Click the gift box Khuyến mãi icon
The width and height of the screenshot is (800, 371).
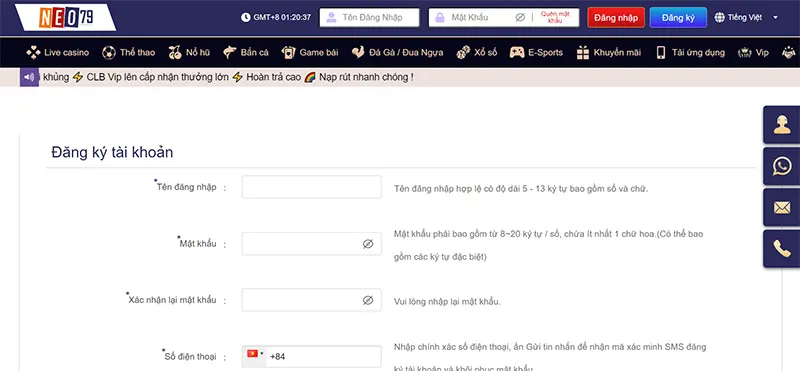point(583,53)
